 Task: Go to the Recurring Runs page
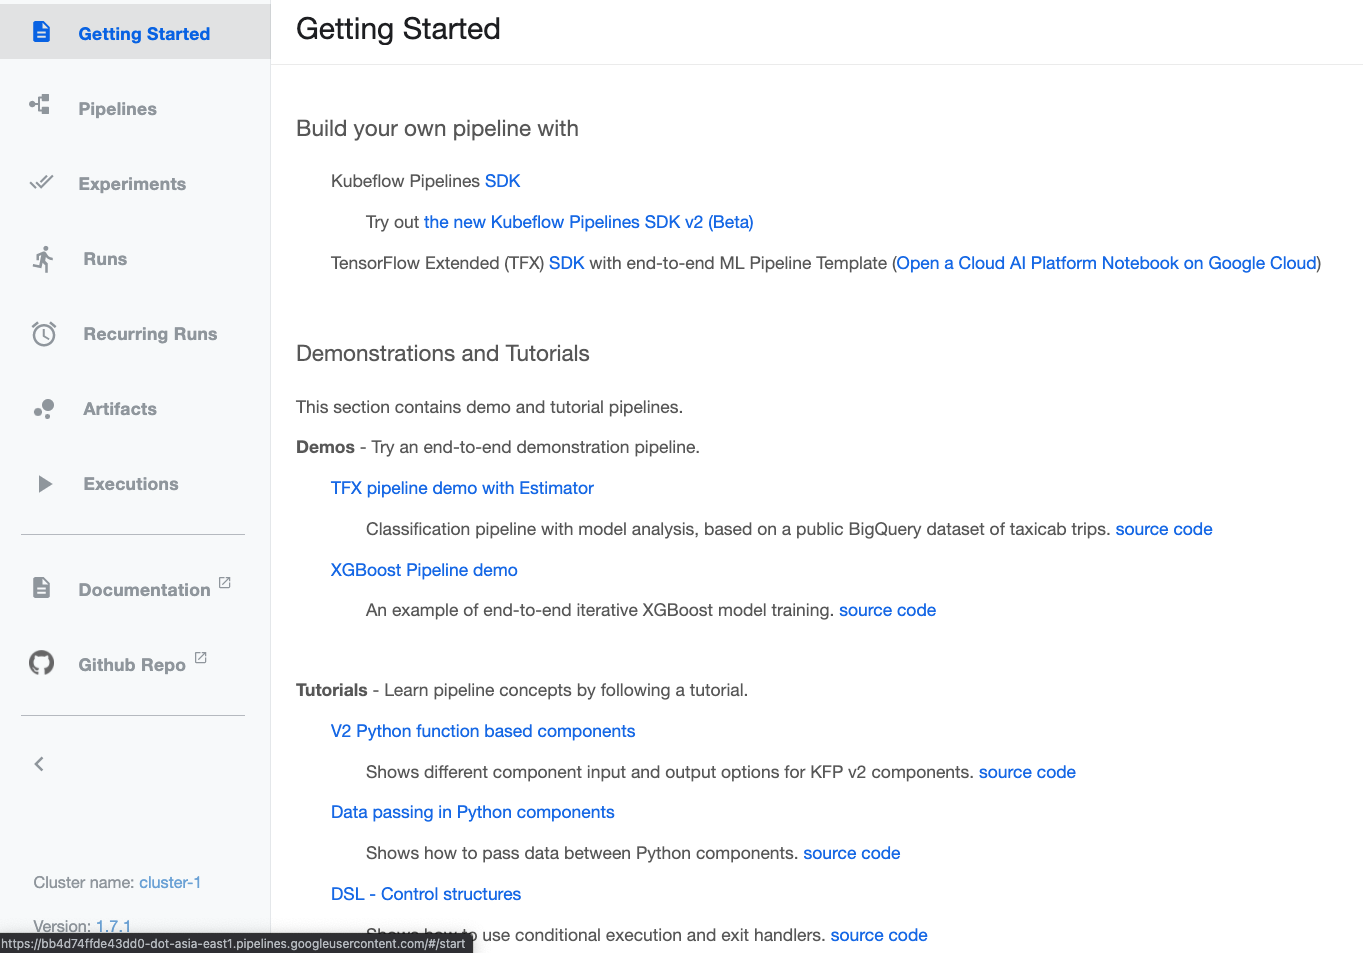coord(150,334)
